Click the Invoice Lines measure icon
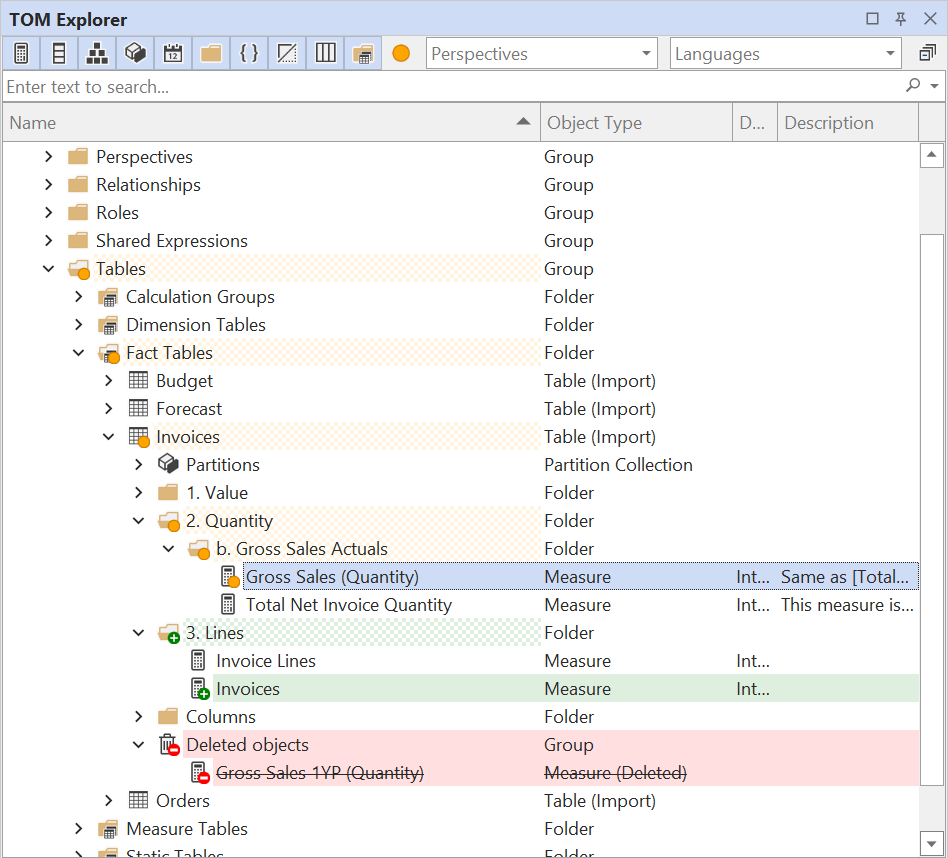Screen dimensions: 948x858 coord(198,660)
